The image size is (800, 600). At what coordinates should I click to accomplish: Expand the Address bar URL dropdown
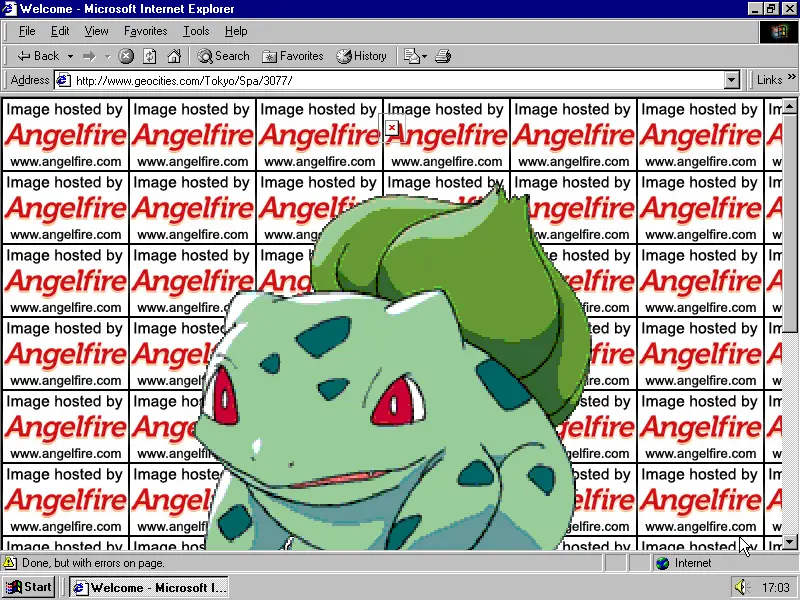[733, 79]
